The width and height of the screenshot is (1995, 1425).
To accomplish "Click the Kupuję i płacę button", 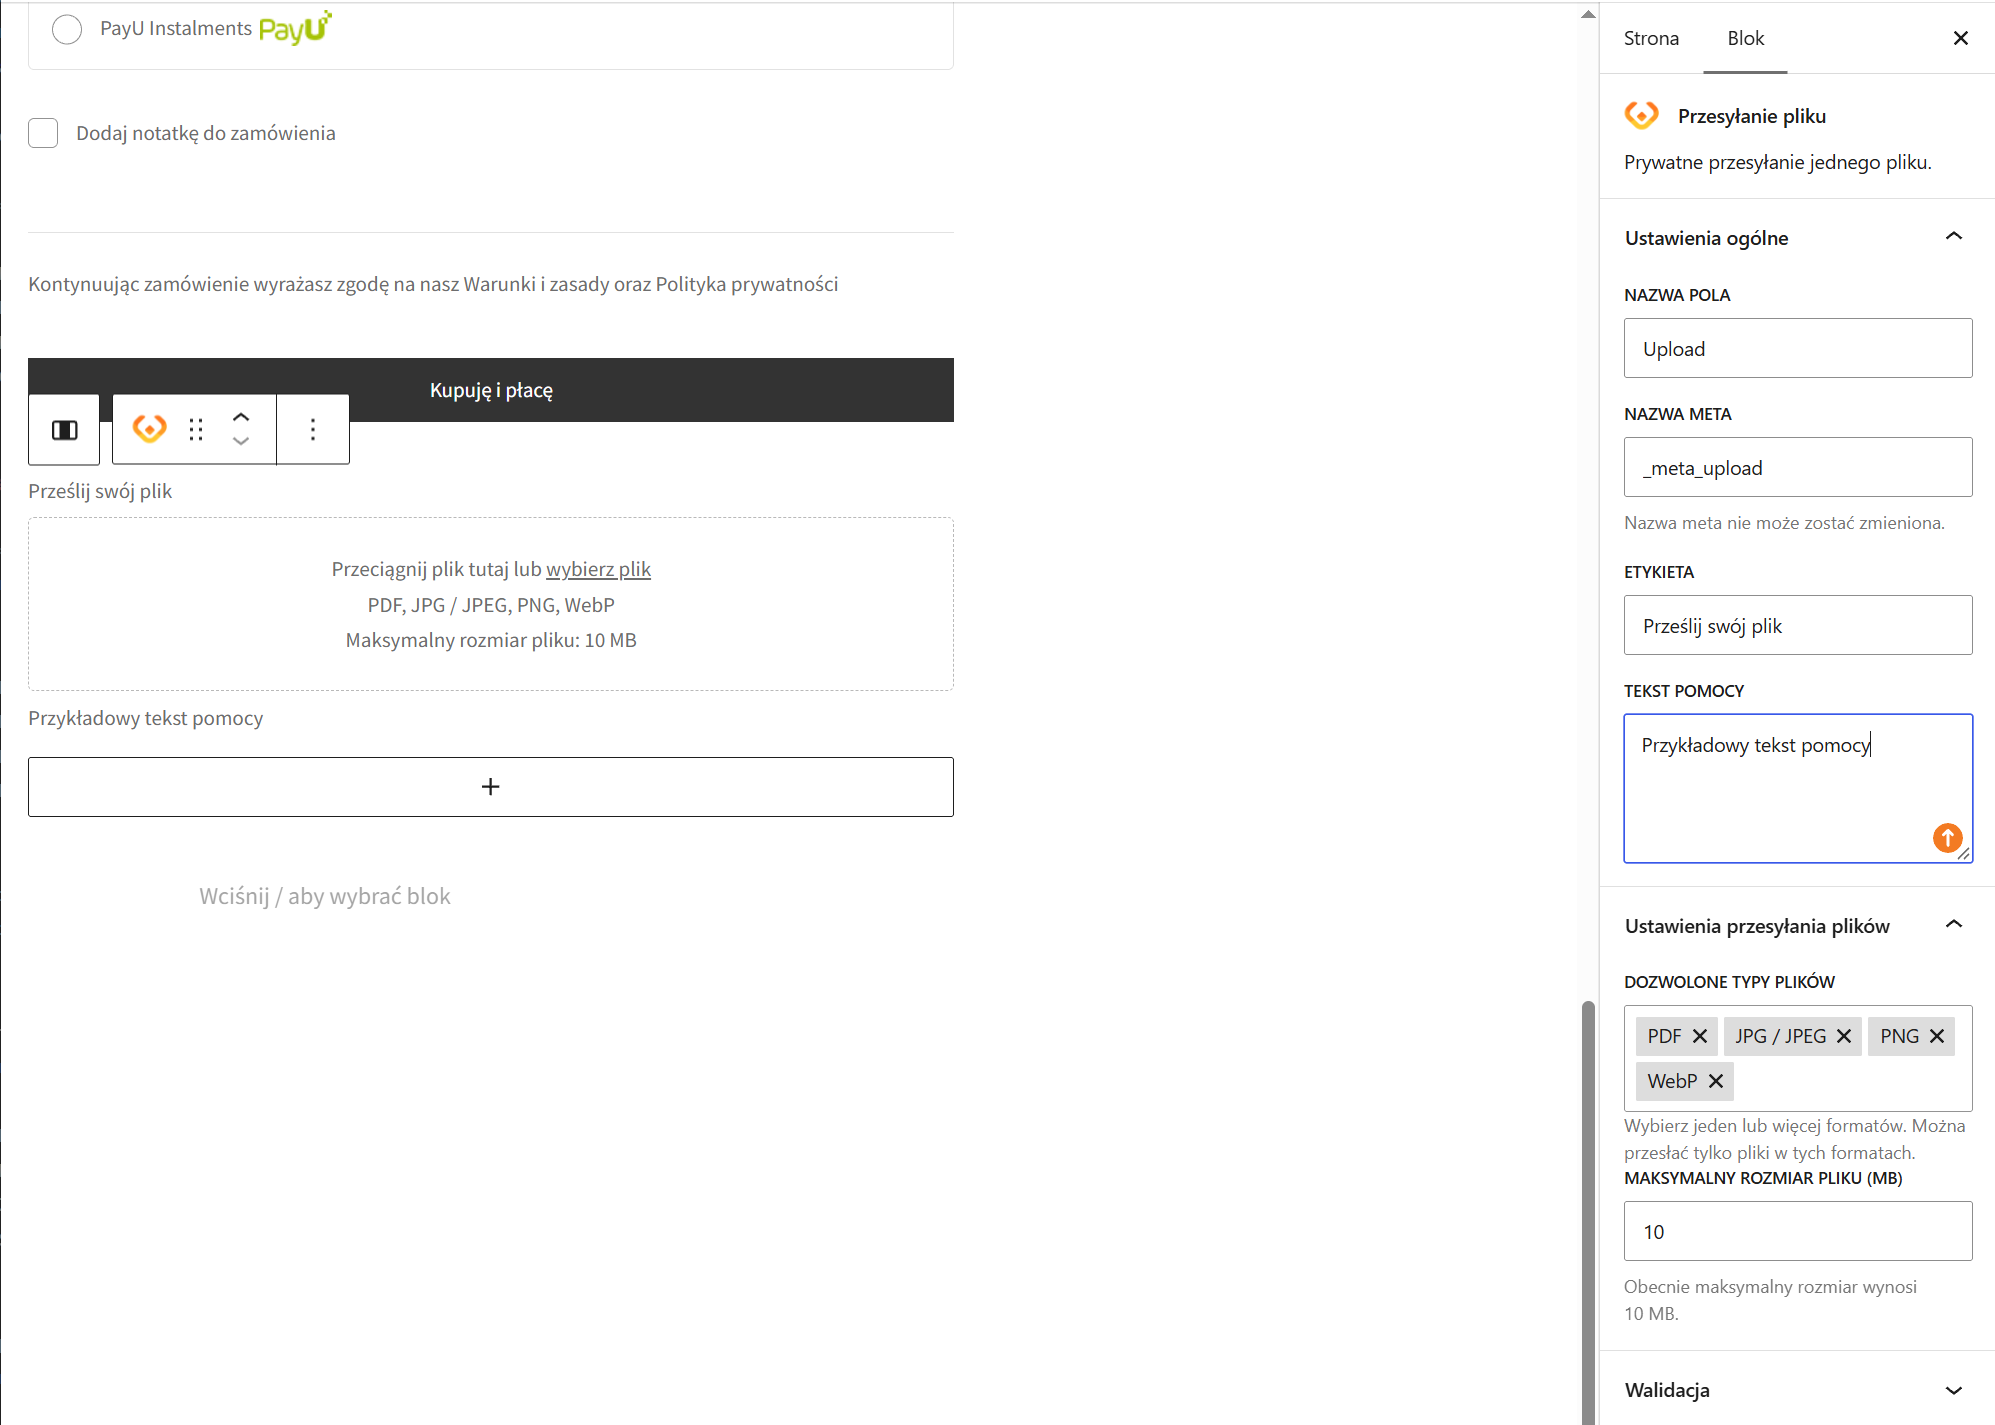I will pos(490,390).
